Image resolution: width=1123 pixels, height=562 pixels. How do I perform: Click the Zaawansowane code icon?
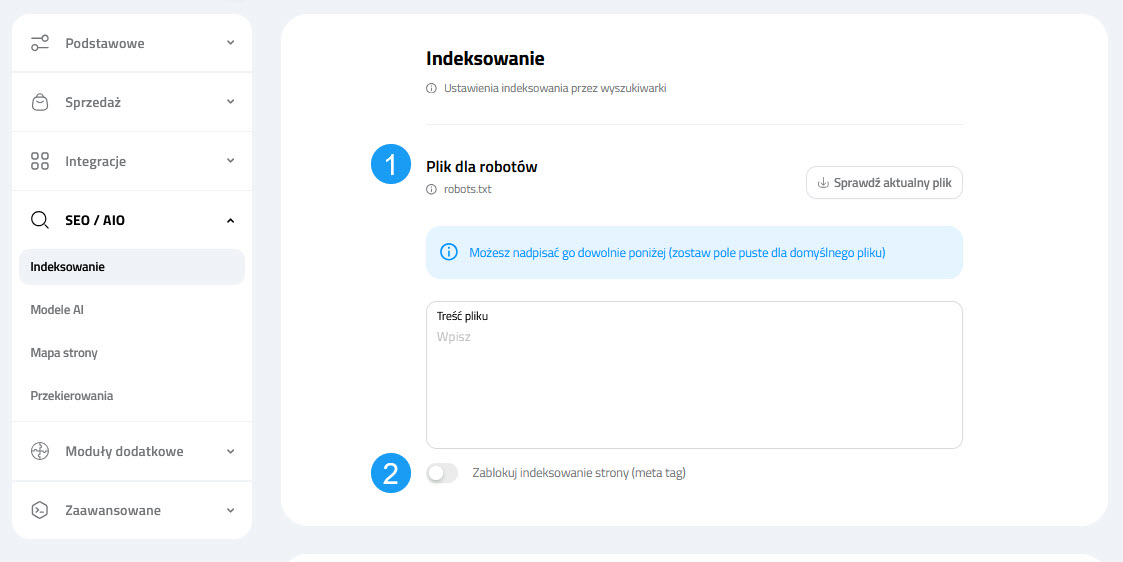tap(40, 510)
